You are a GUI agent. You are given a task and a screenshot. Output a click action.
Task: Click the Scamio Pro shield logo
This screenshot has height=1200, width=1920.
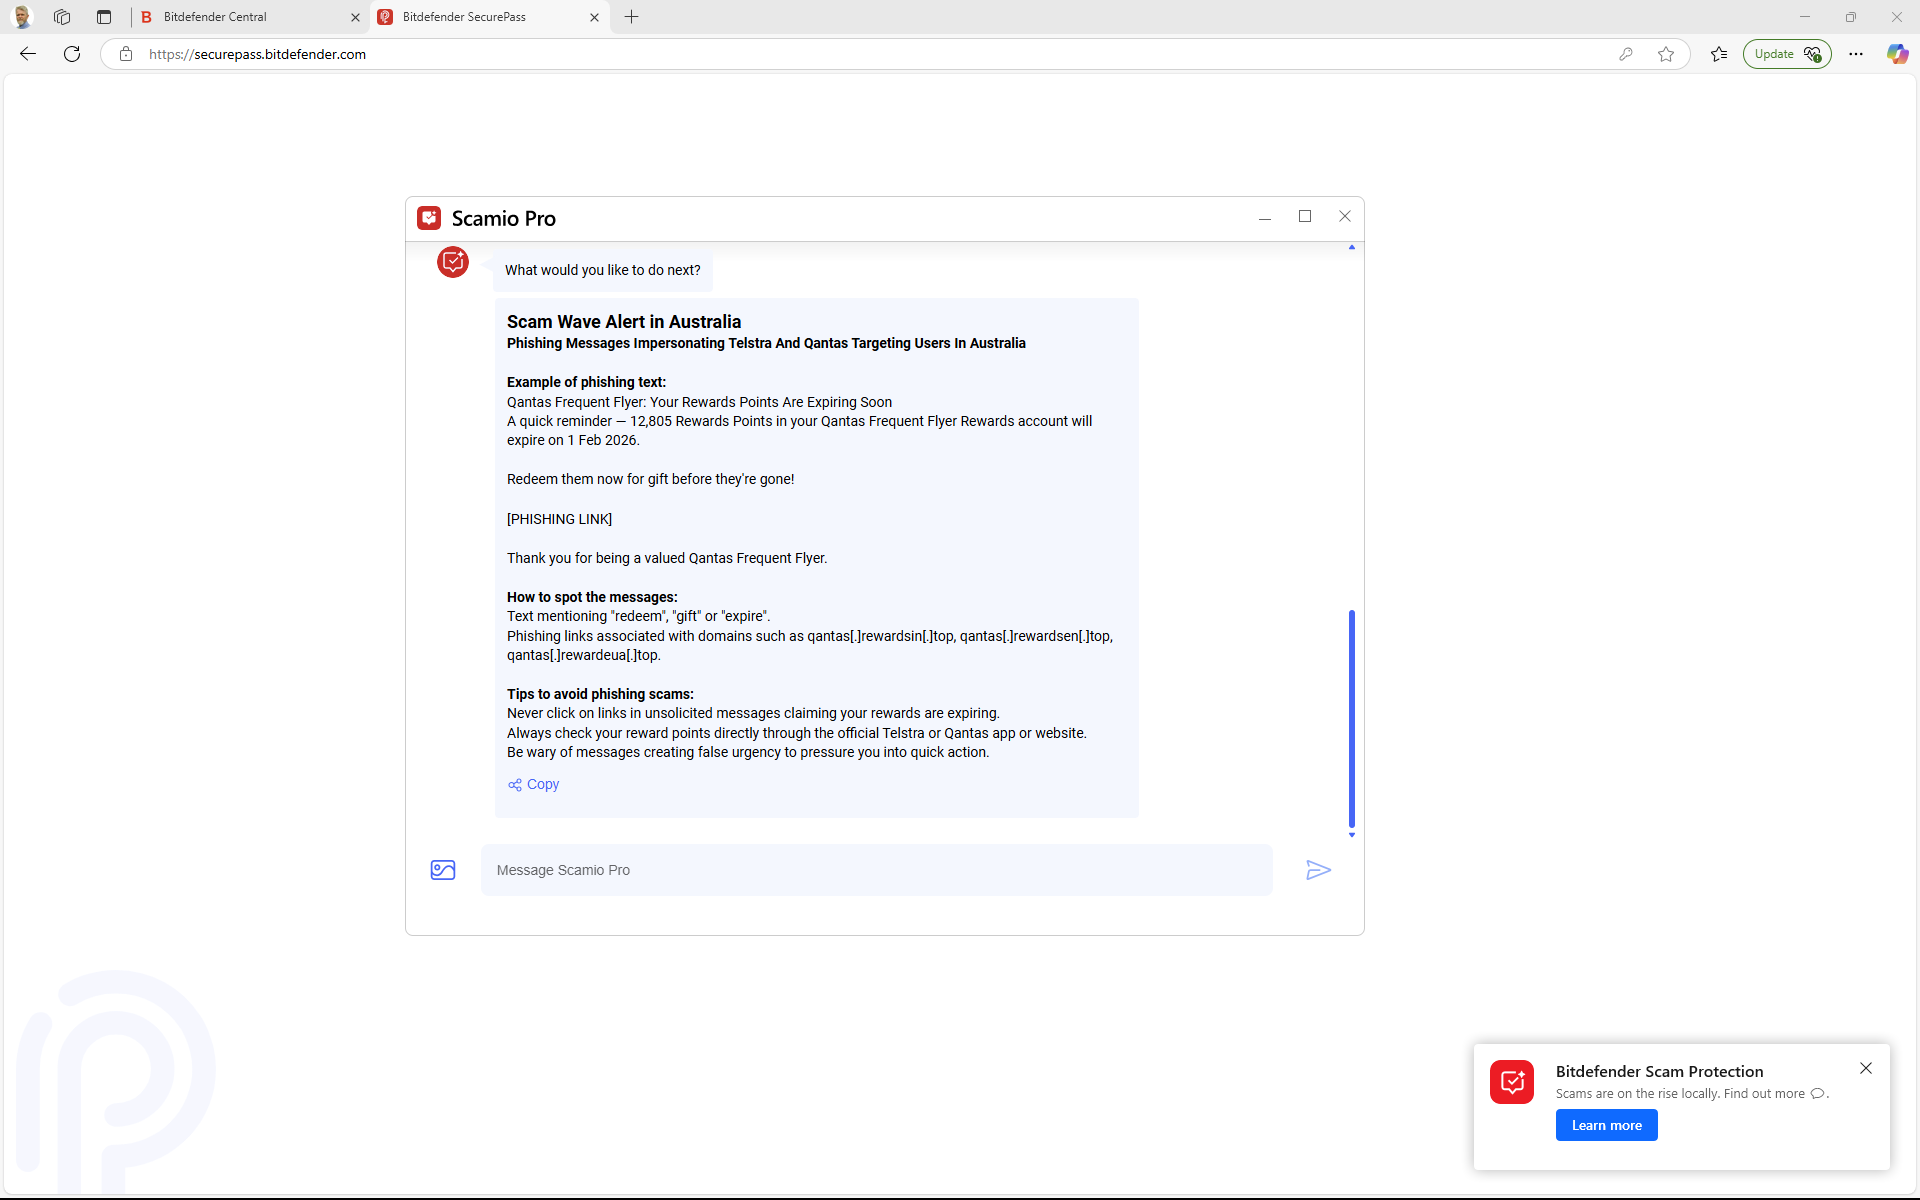(429, 217)
